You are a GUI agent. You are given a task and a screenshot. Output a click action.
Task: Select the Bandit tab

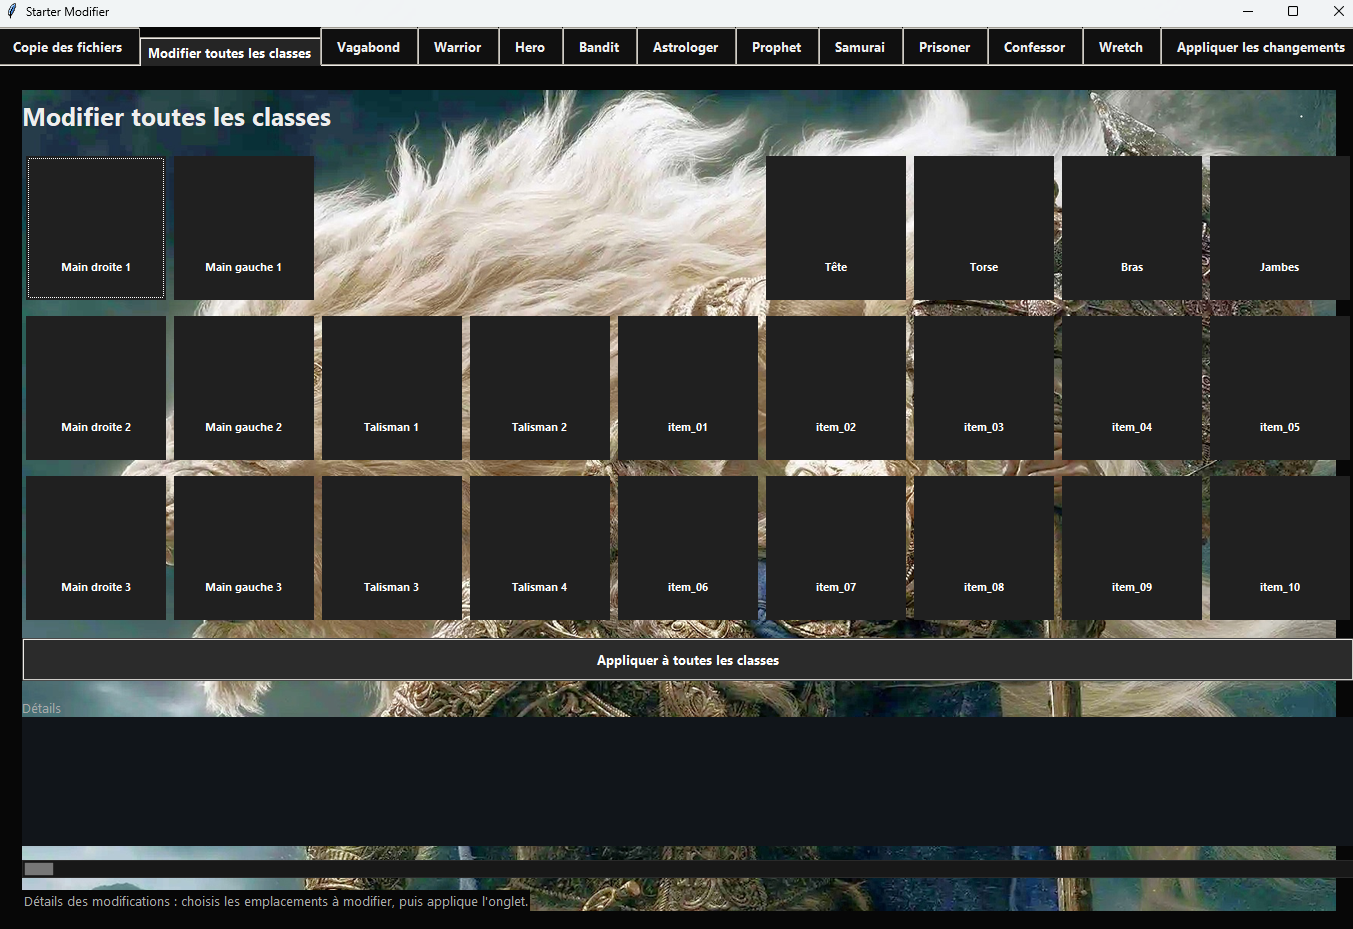[x=599, y=47]
